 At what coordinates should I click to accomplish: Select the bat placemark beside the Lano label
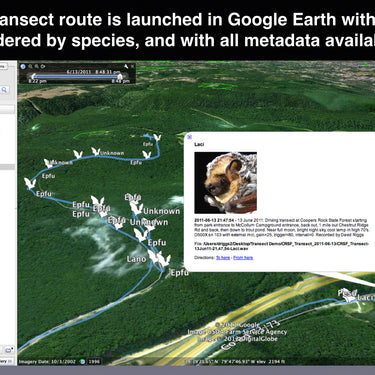(x=153, y=256)
